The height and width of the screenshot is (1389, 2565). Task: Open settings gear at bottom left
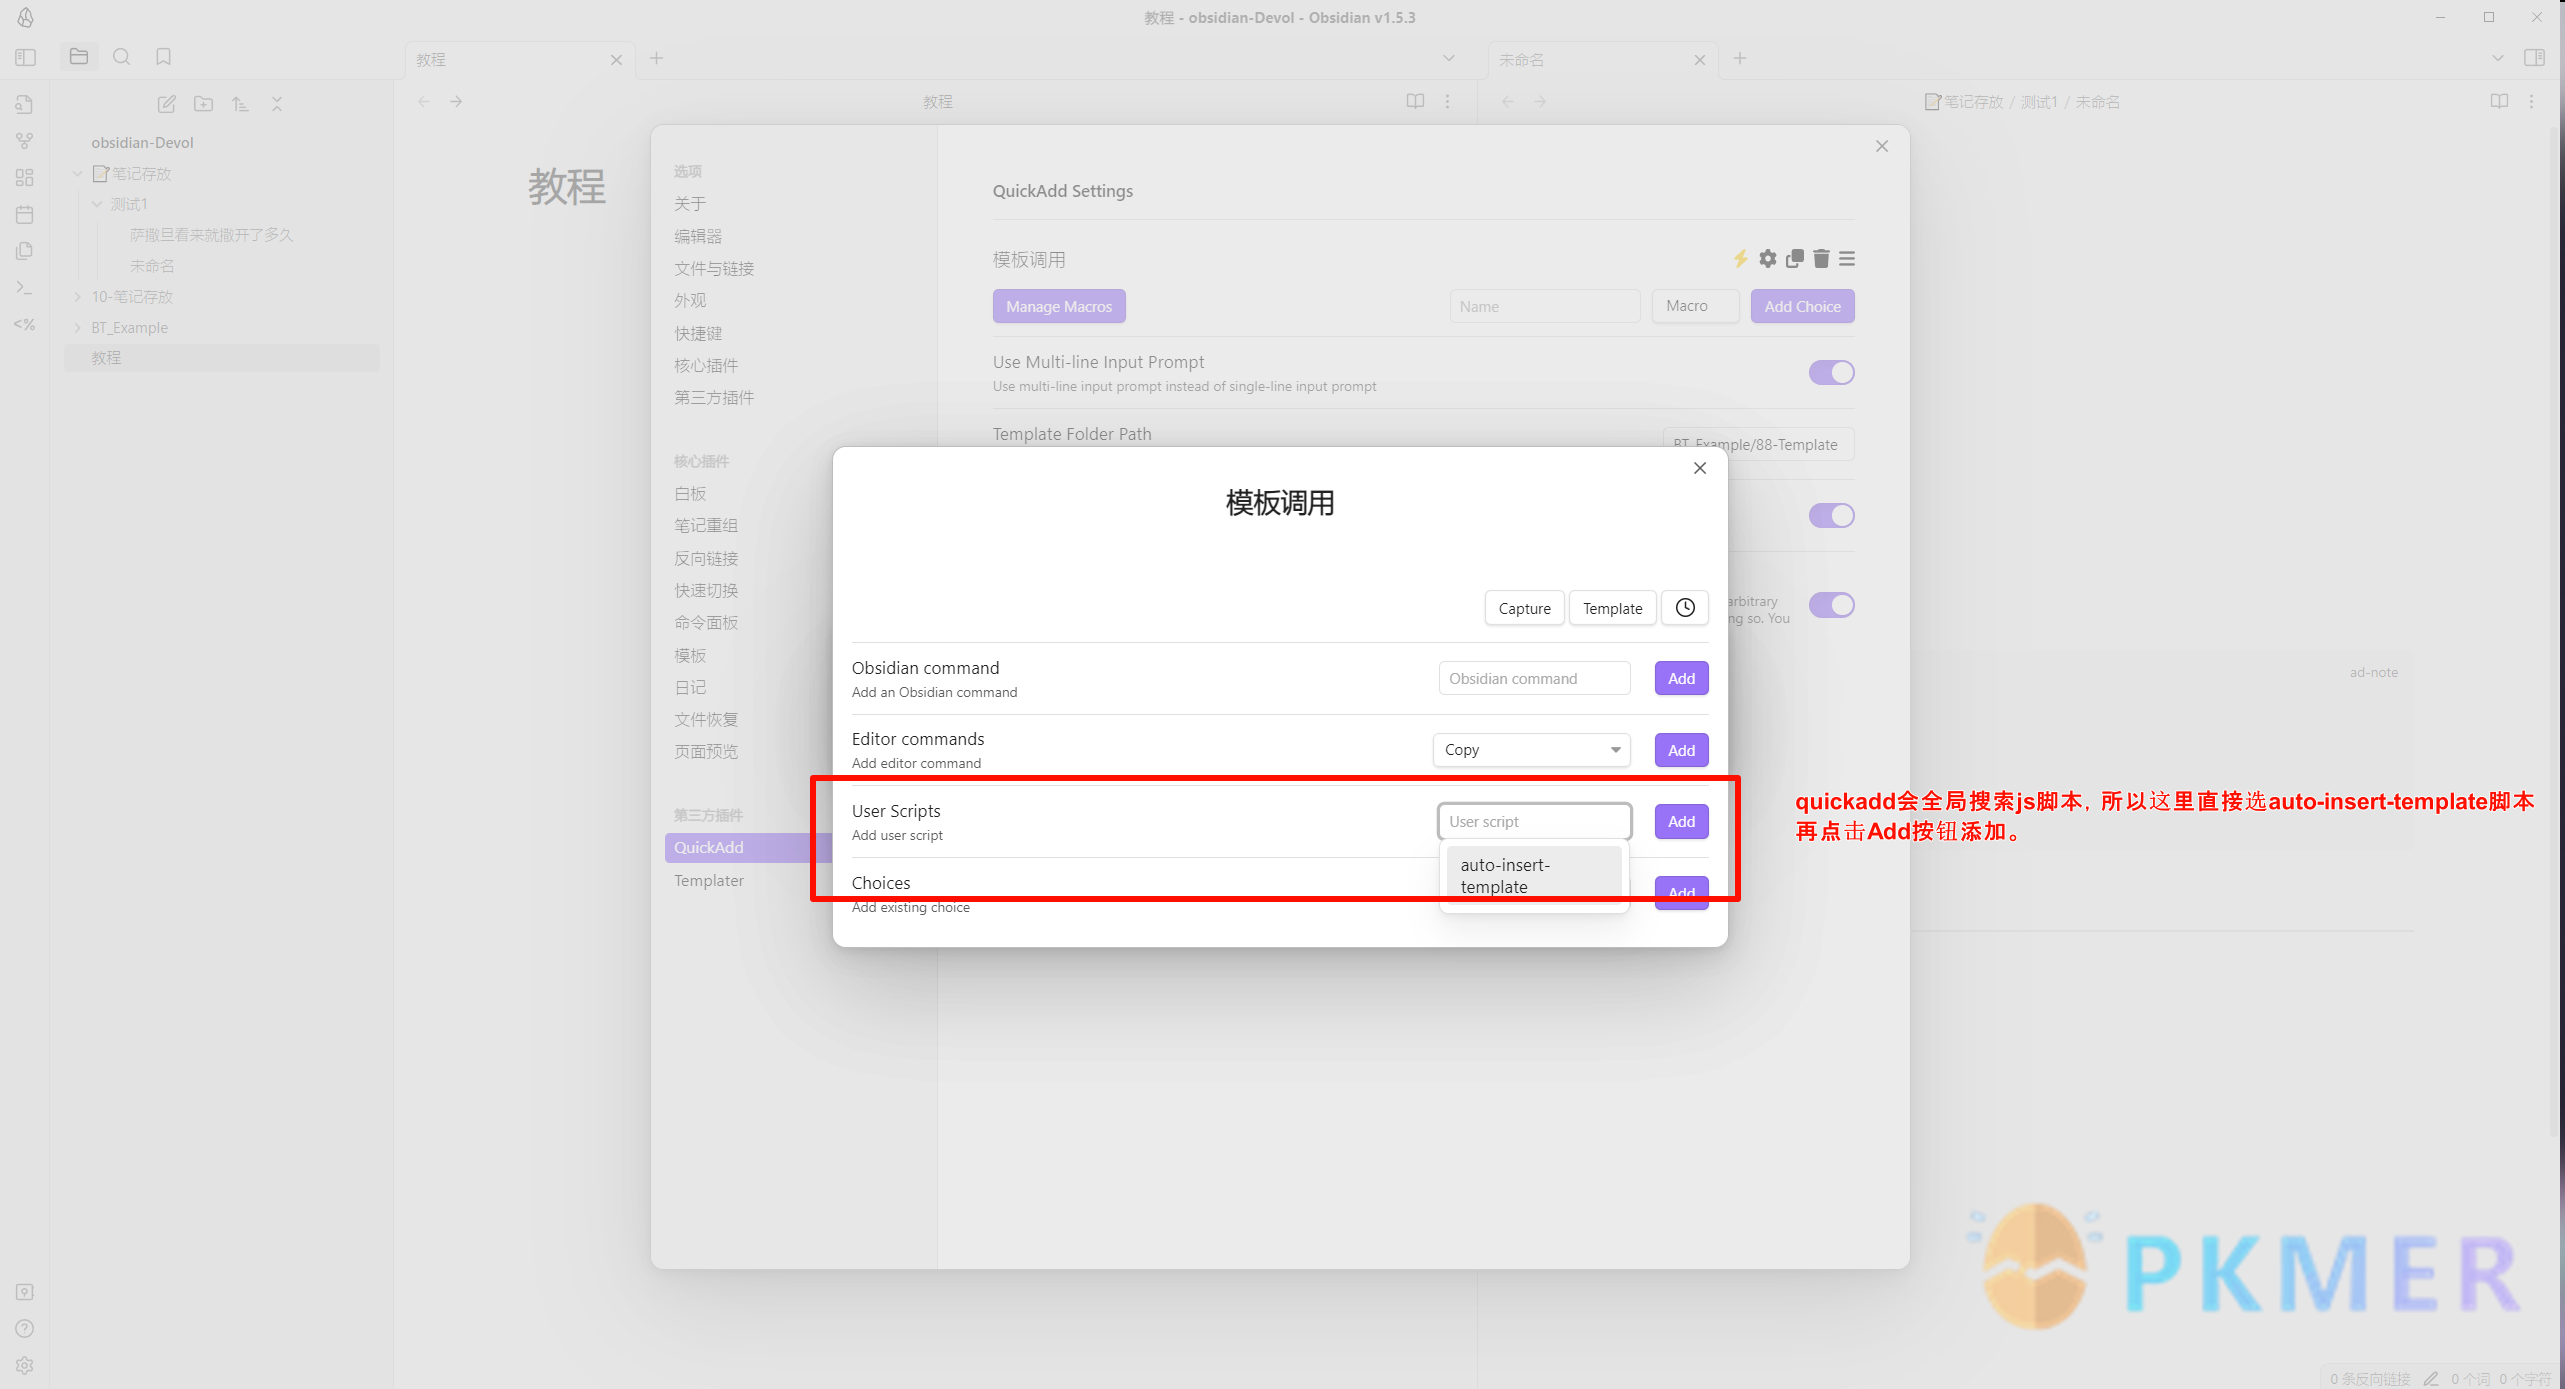(25, 1366)
